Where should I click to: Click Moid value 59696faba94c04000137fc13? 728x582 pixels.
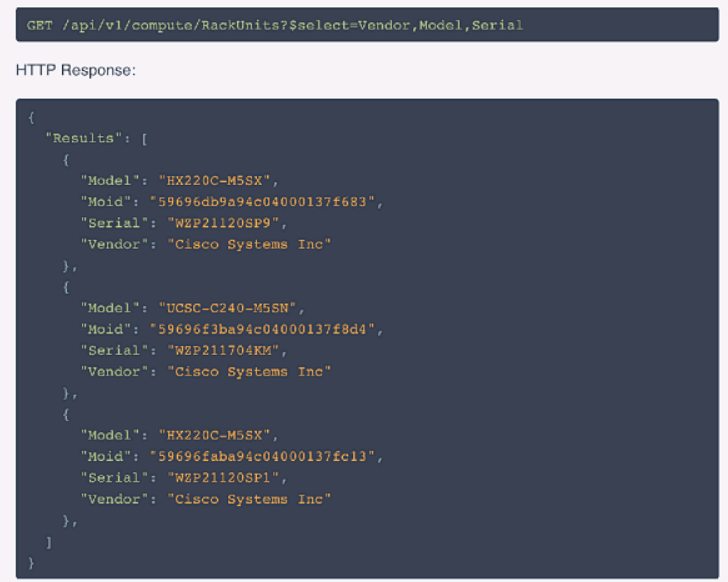[x=262, y=457]
